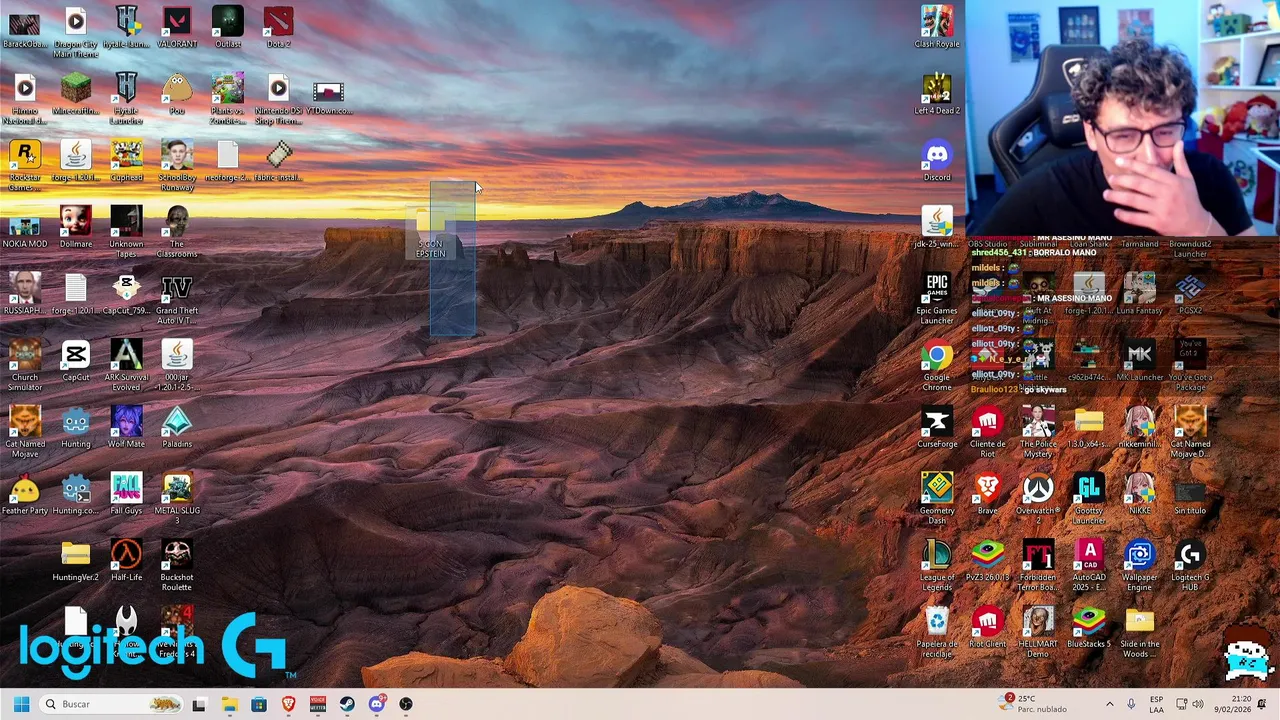The height and width of the screenshot is (720, 1280).
Task: Launch the HELLMART Demo desktop icon
Action: 1038,632
